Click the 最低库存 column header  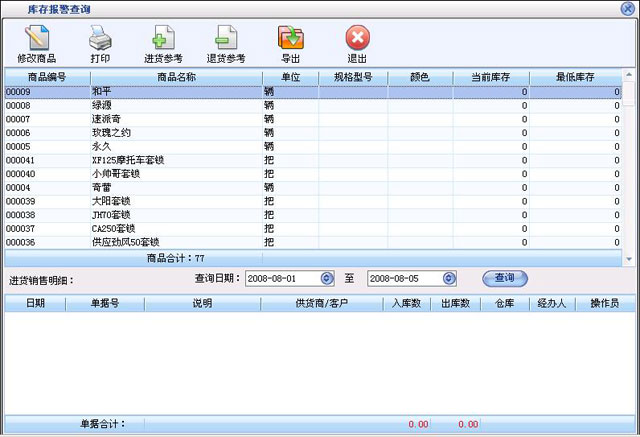[x=575, y=76]
